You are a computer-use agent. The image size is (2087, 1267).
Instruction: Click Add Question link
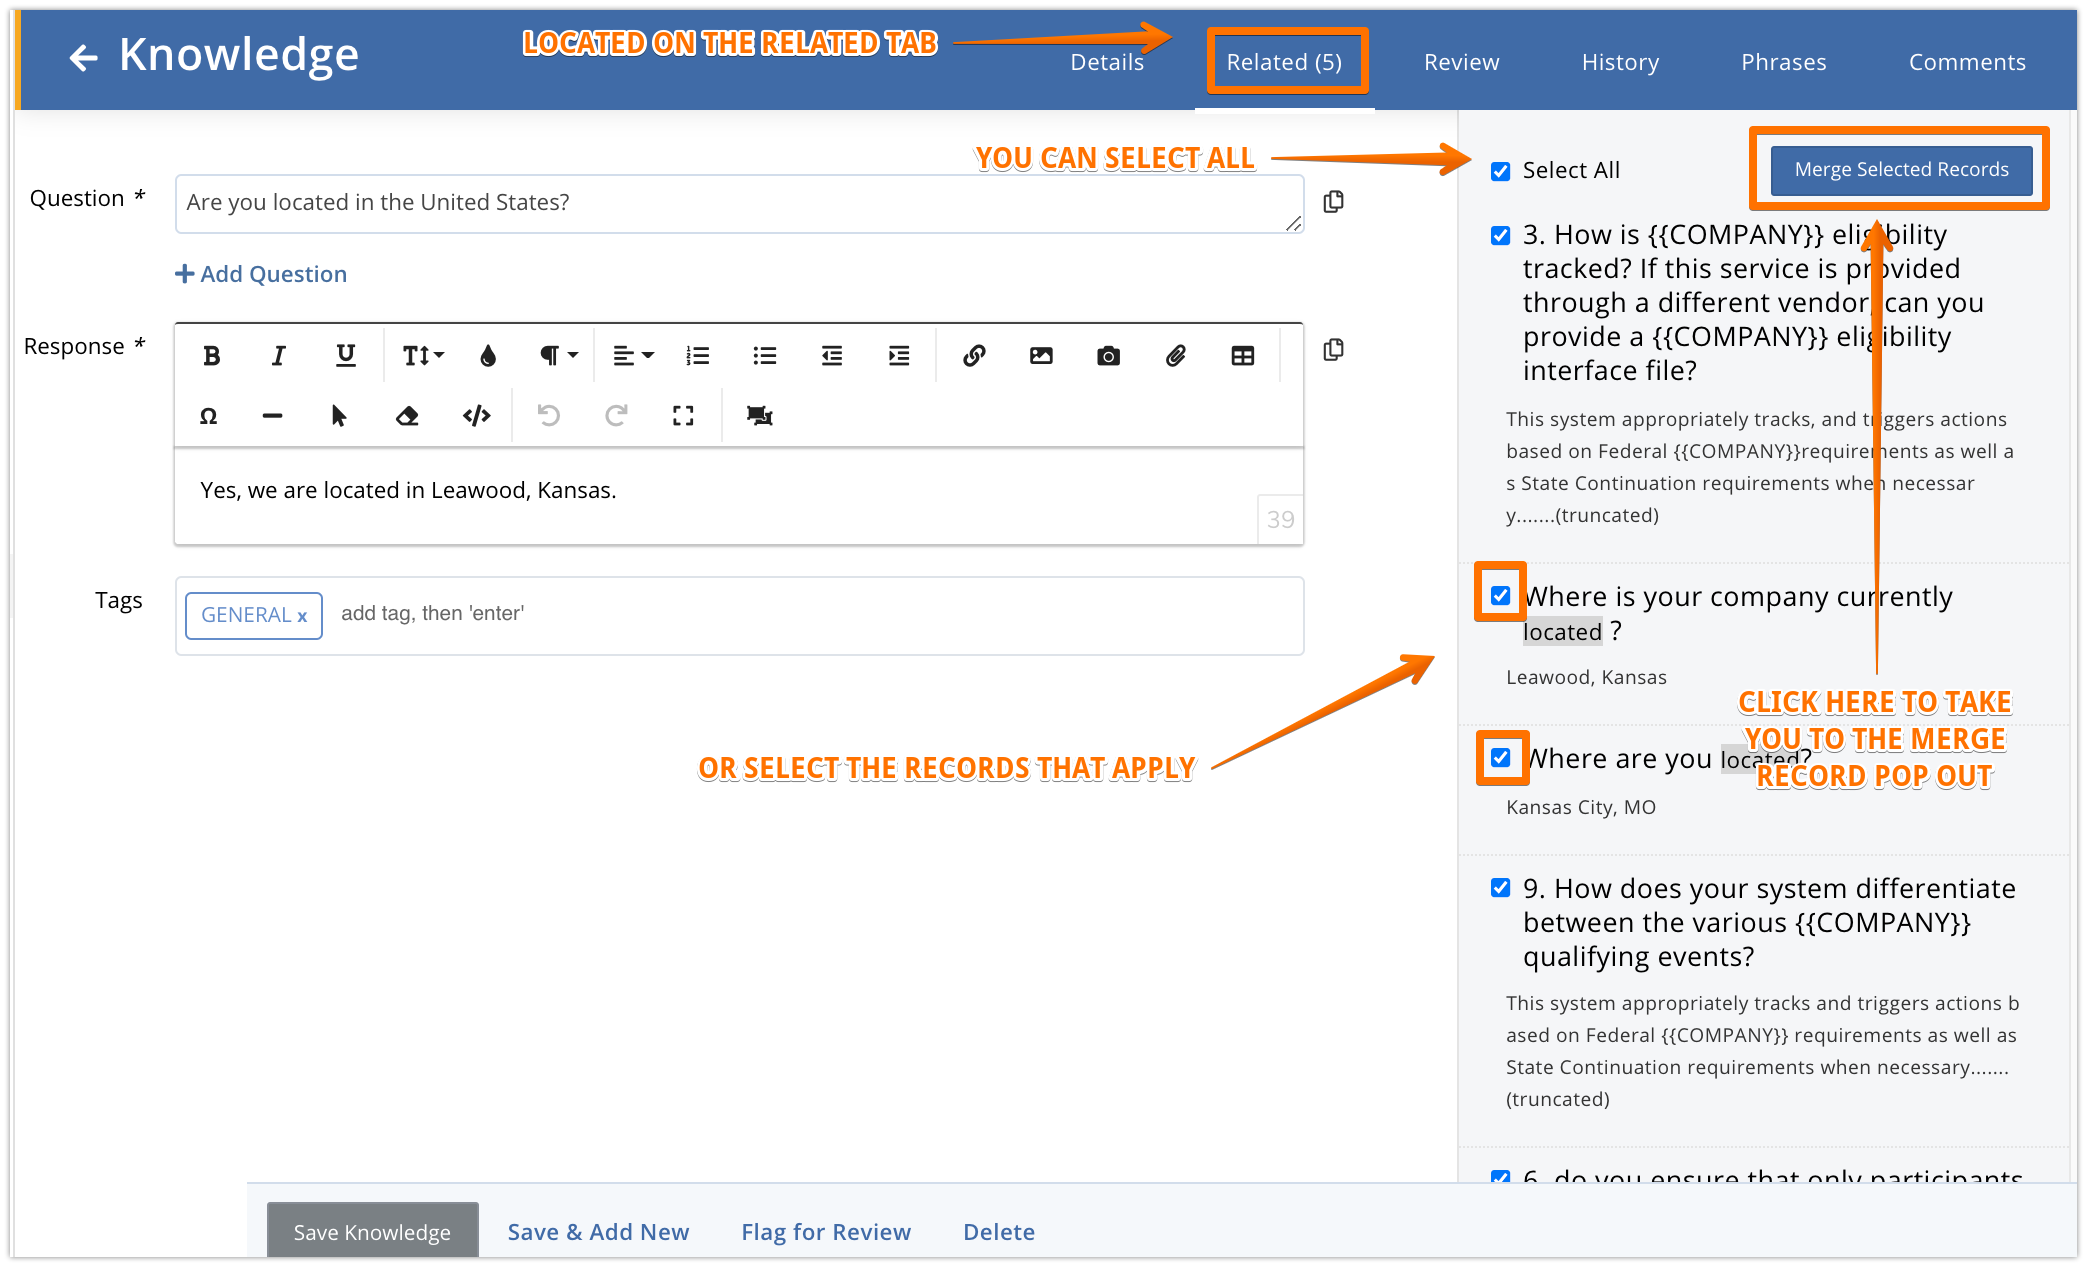click(x=261, y=274)
